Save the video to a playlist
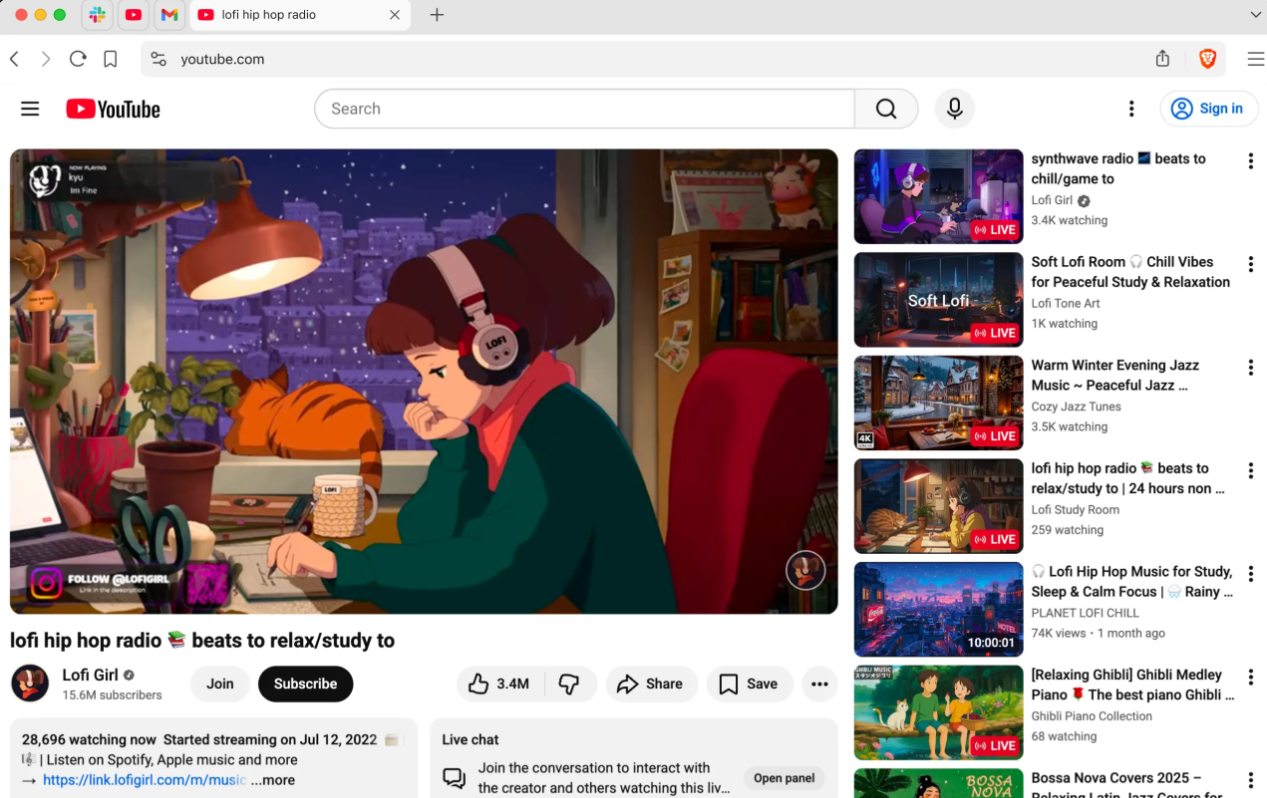 749,684
